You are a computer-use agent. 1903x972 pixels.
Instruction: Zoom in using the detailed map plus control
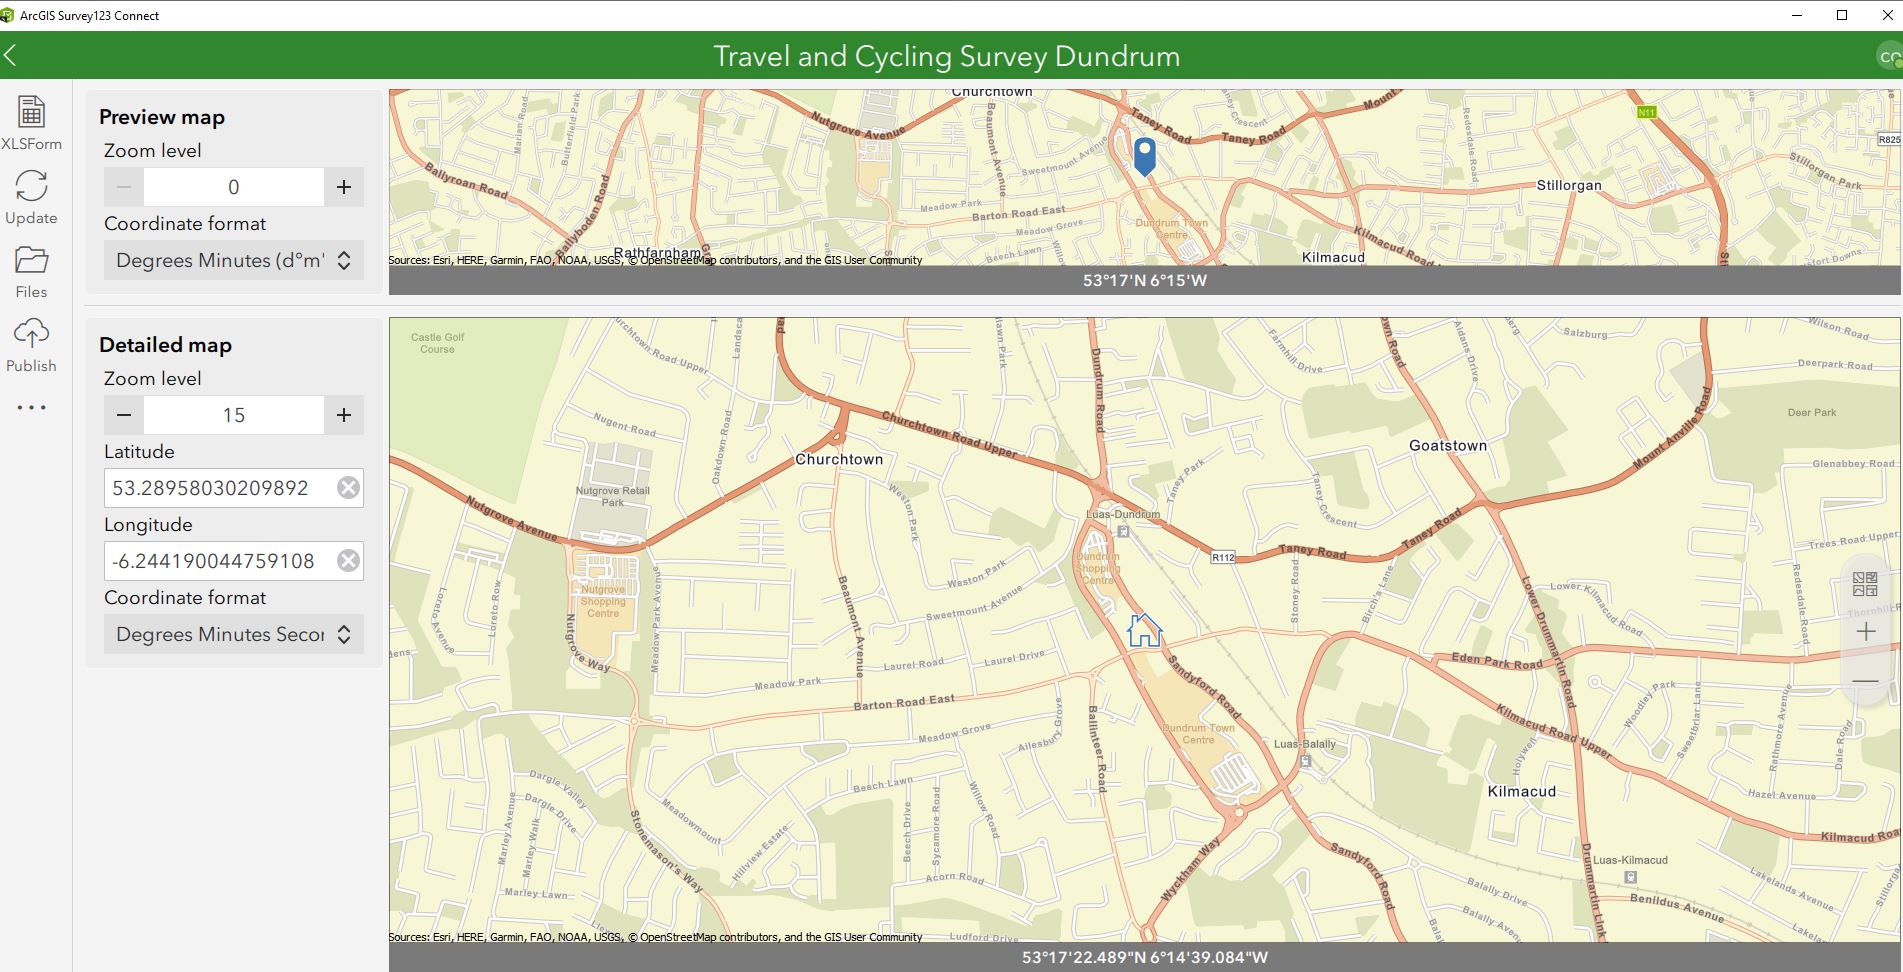pyautogui.click(x=1866, y=630)
